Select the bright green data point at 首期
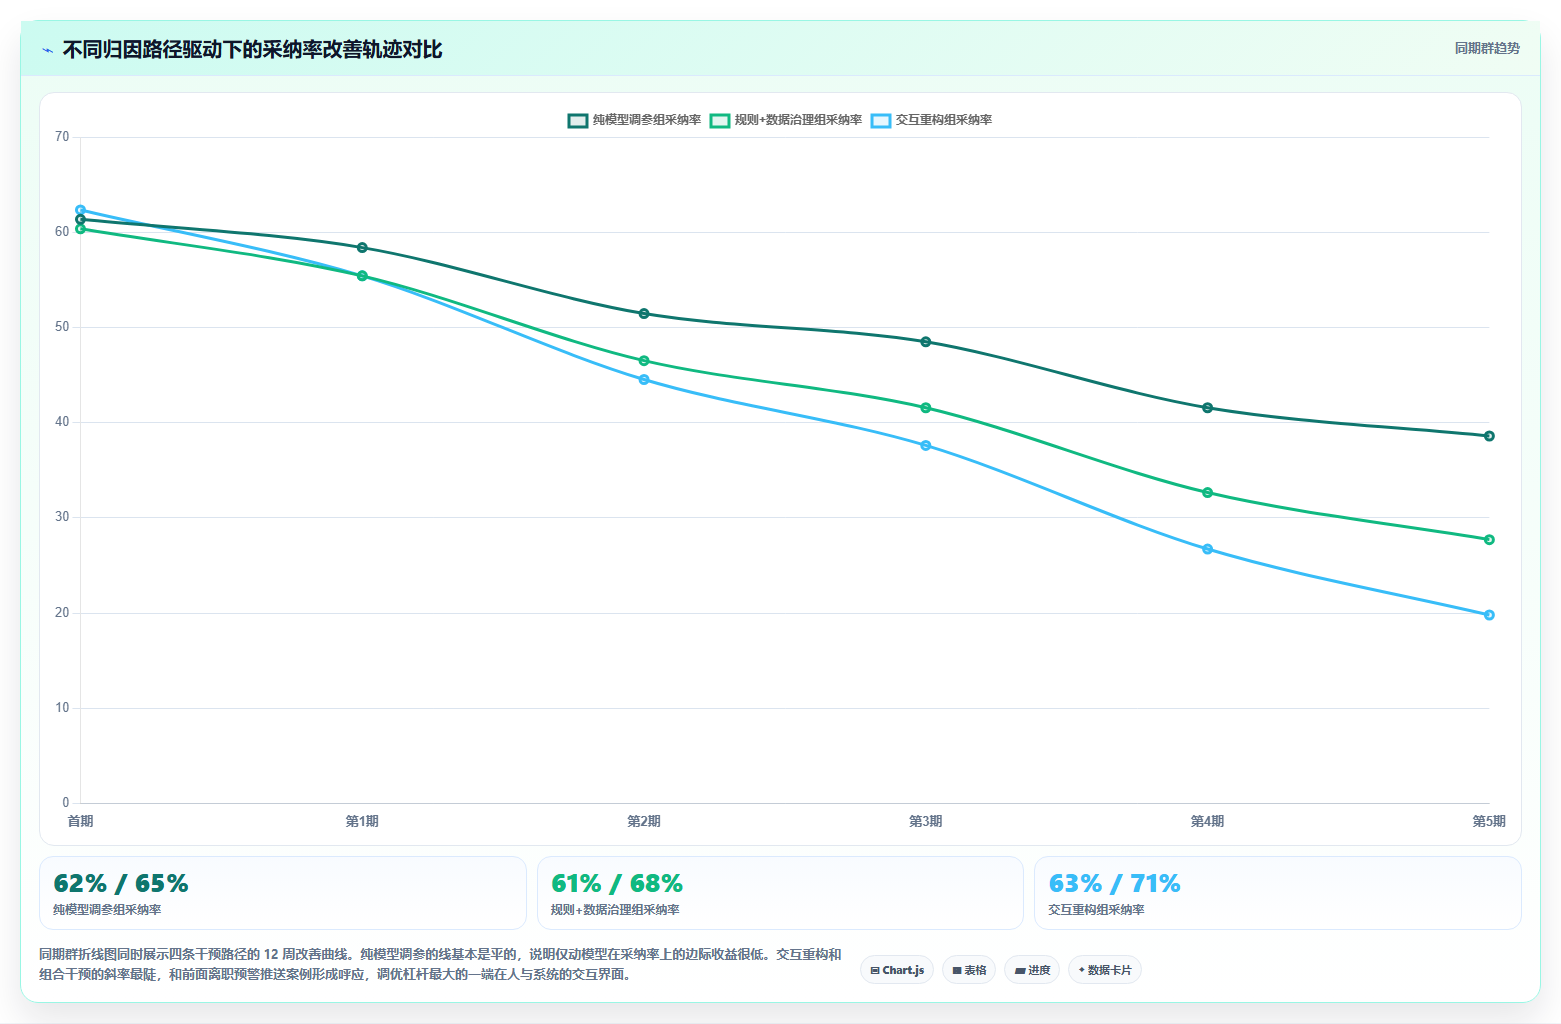The image size is (1561, 1024). 80,229
